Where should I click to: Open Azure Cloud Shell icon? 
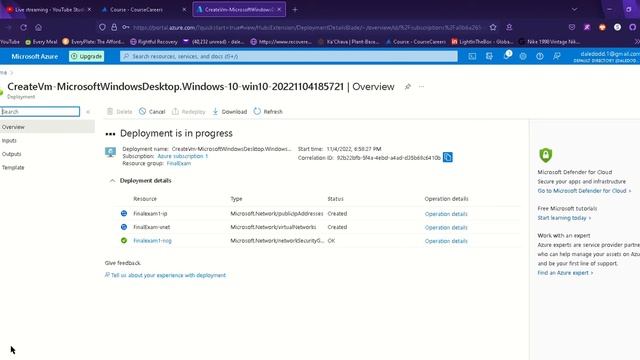pos(472,56)
